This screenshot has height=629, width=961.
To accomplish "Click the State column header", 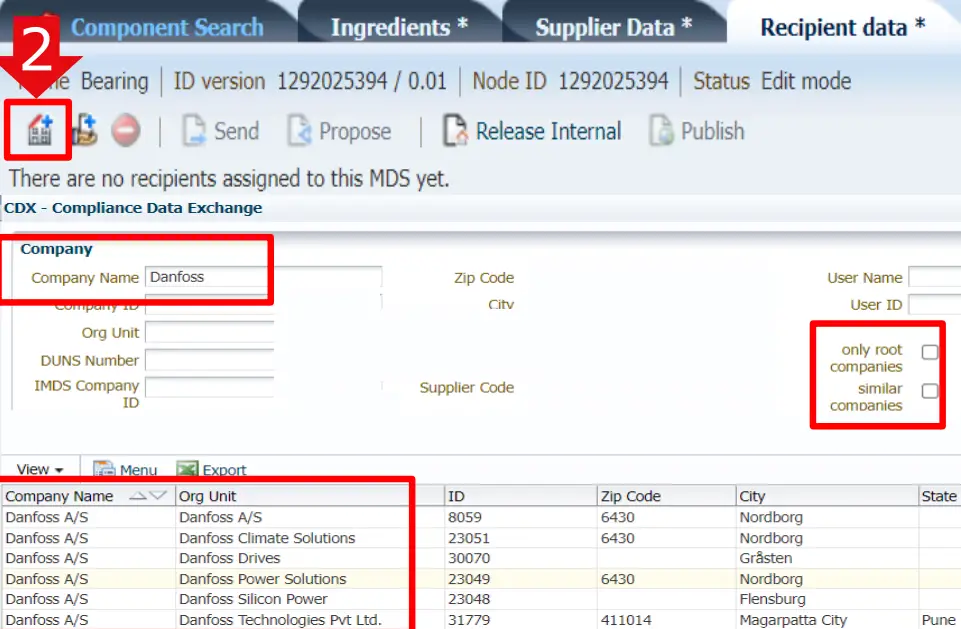I will [940, 495].
